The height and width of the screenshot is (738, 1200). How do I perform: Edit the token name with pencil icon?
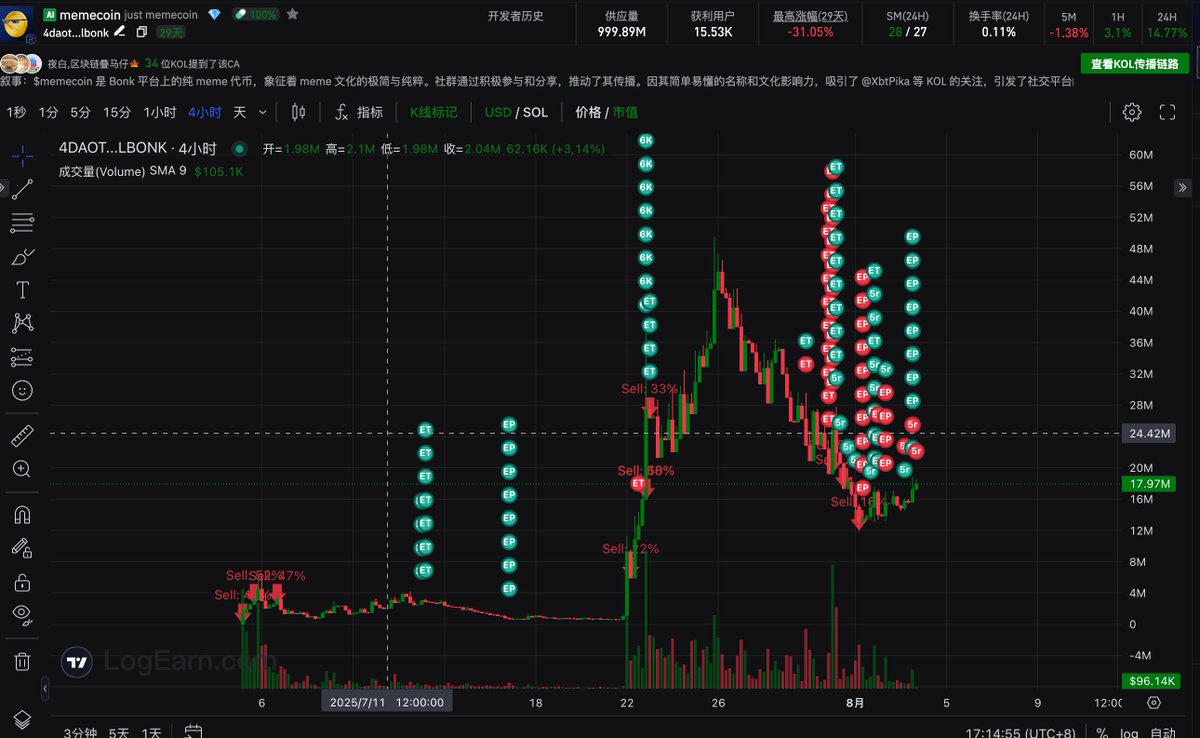120,33
